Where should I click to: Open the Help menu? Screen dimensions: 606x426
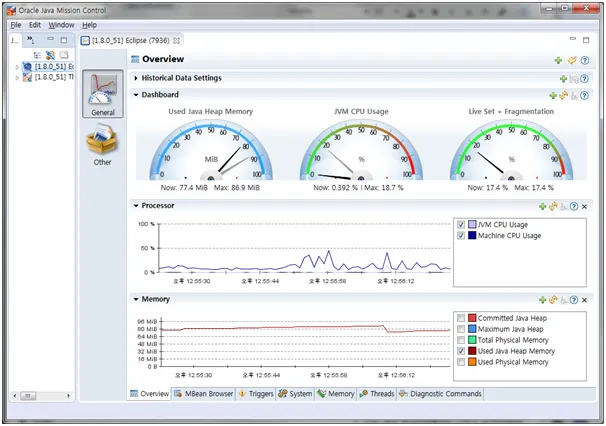pyautogui.click(x=89, y=25)
